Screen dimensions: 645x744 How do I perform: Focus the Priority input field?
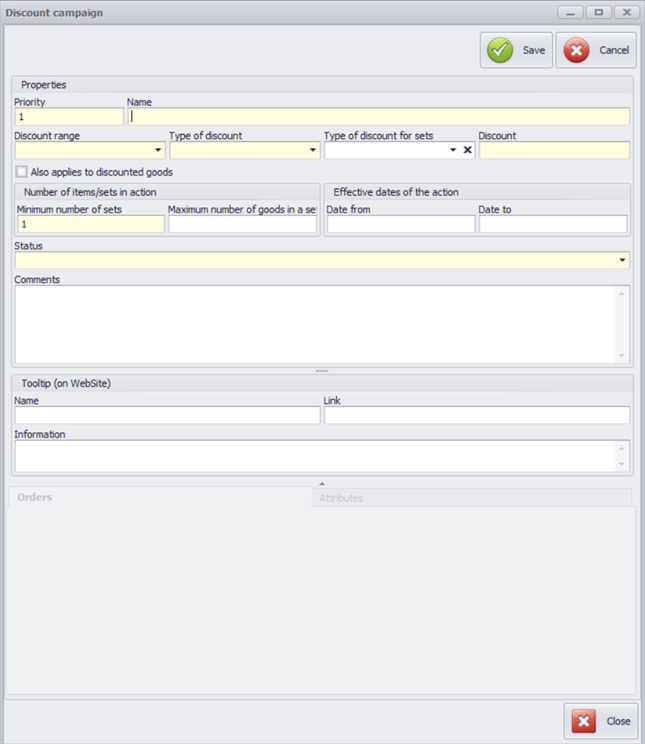coord(69,117)
